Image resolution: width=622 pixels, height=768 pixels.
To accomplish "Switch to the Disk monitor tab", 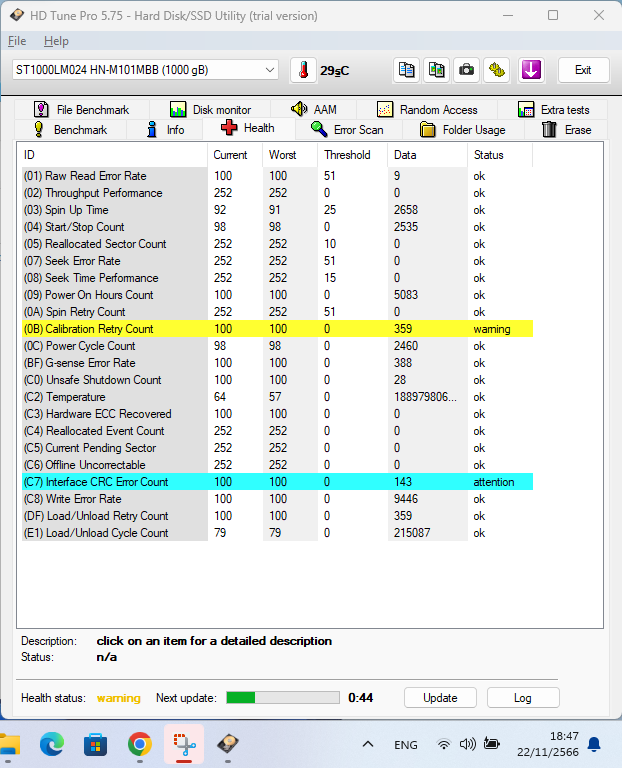I will pyautogui.click(x=211, y=110).
